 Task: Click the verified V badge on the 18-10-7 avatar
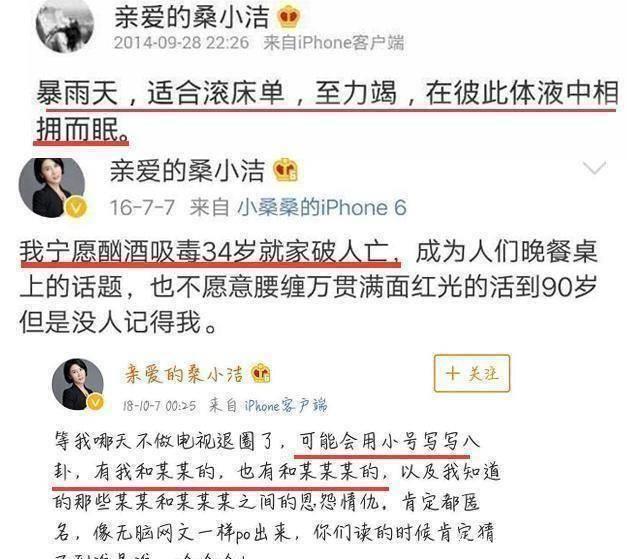point(96,402)
